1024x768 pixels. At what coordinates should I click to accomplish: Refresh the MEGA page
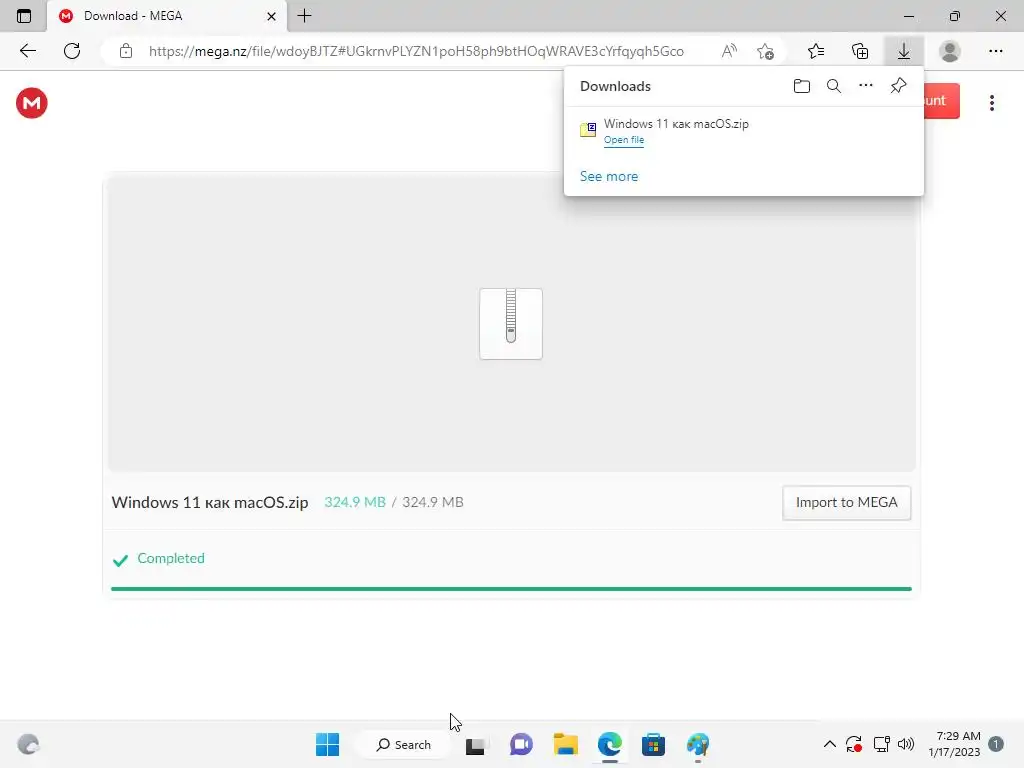(72, 51)
